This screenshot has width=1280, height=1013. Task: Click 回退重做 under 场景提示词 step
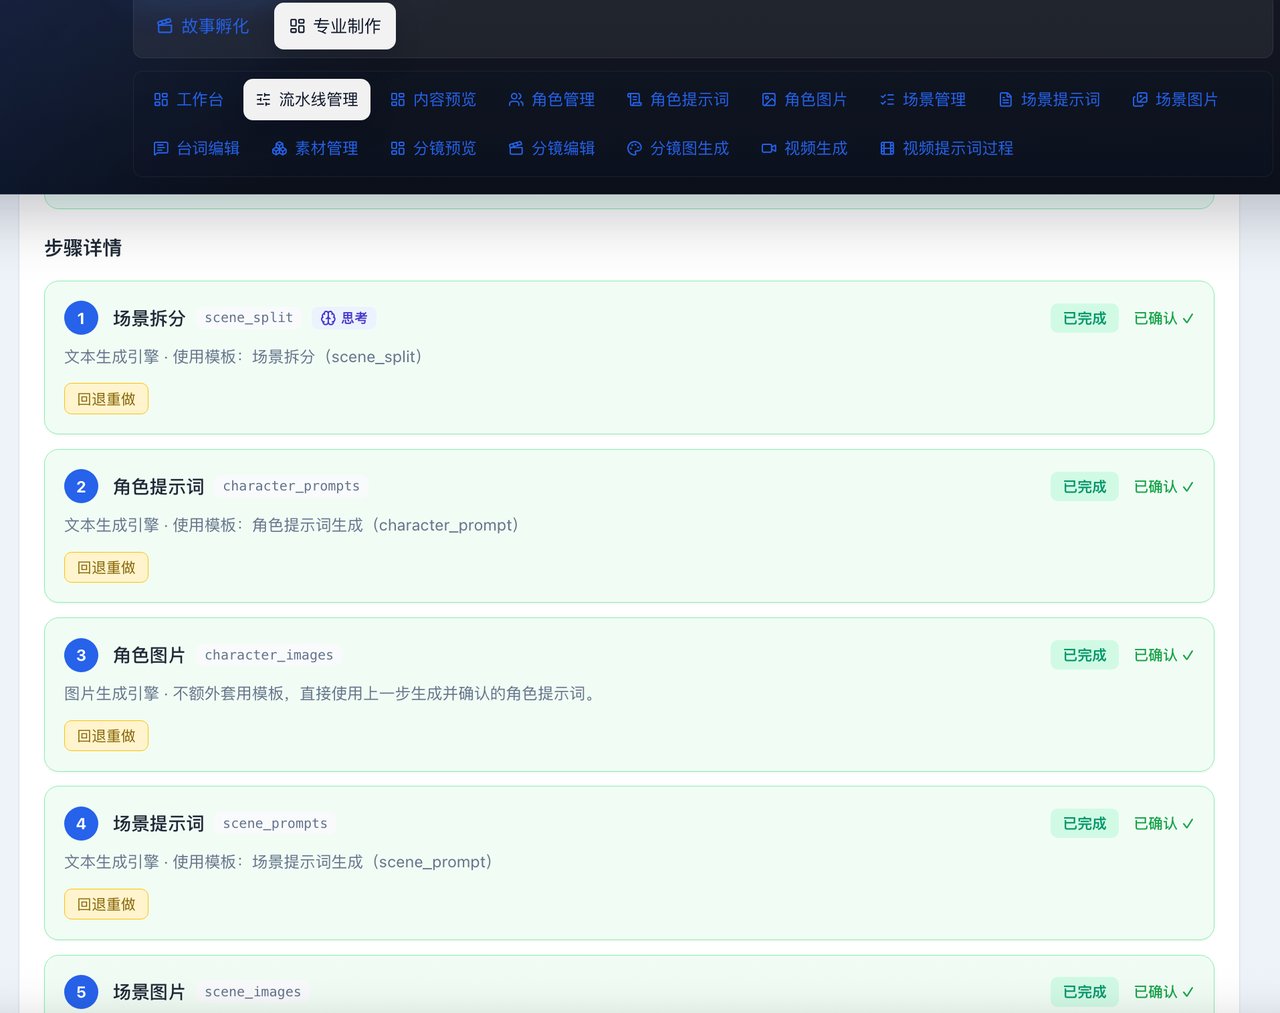(x=106, y=904)
